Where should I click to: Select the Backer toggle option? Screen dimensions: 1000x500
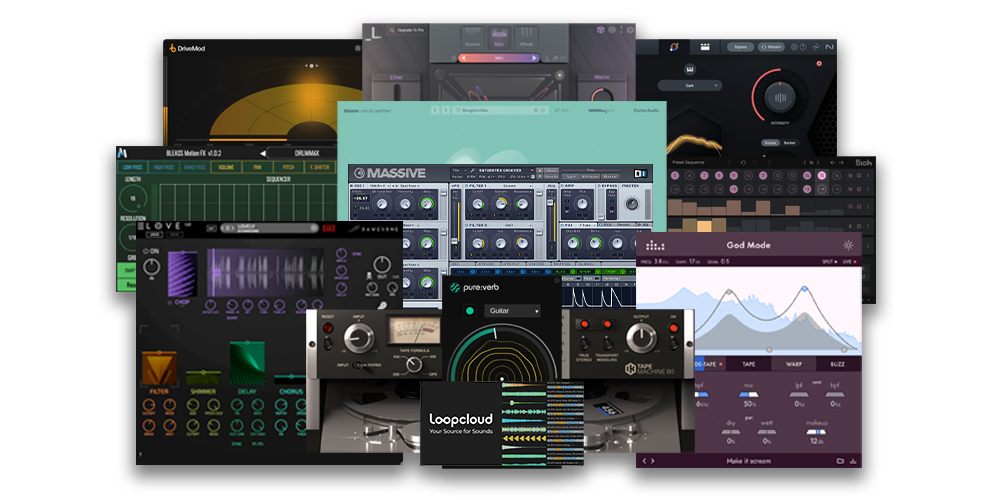[790, 142]
